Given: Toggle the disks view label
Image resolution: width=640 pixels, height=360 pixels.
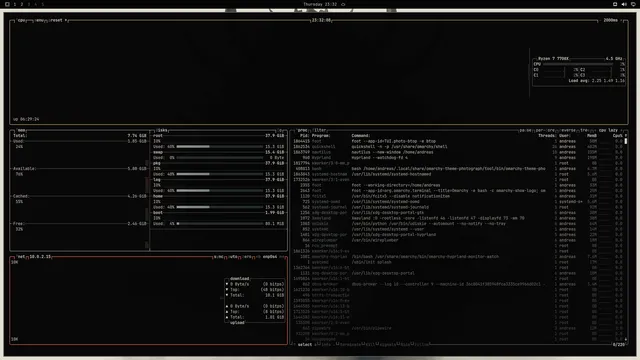Looking at the screenshot, I should 162,130.
